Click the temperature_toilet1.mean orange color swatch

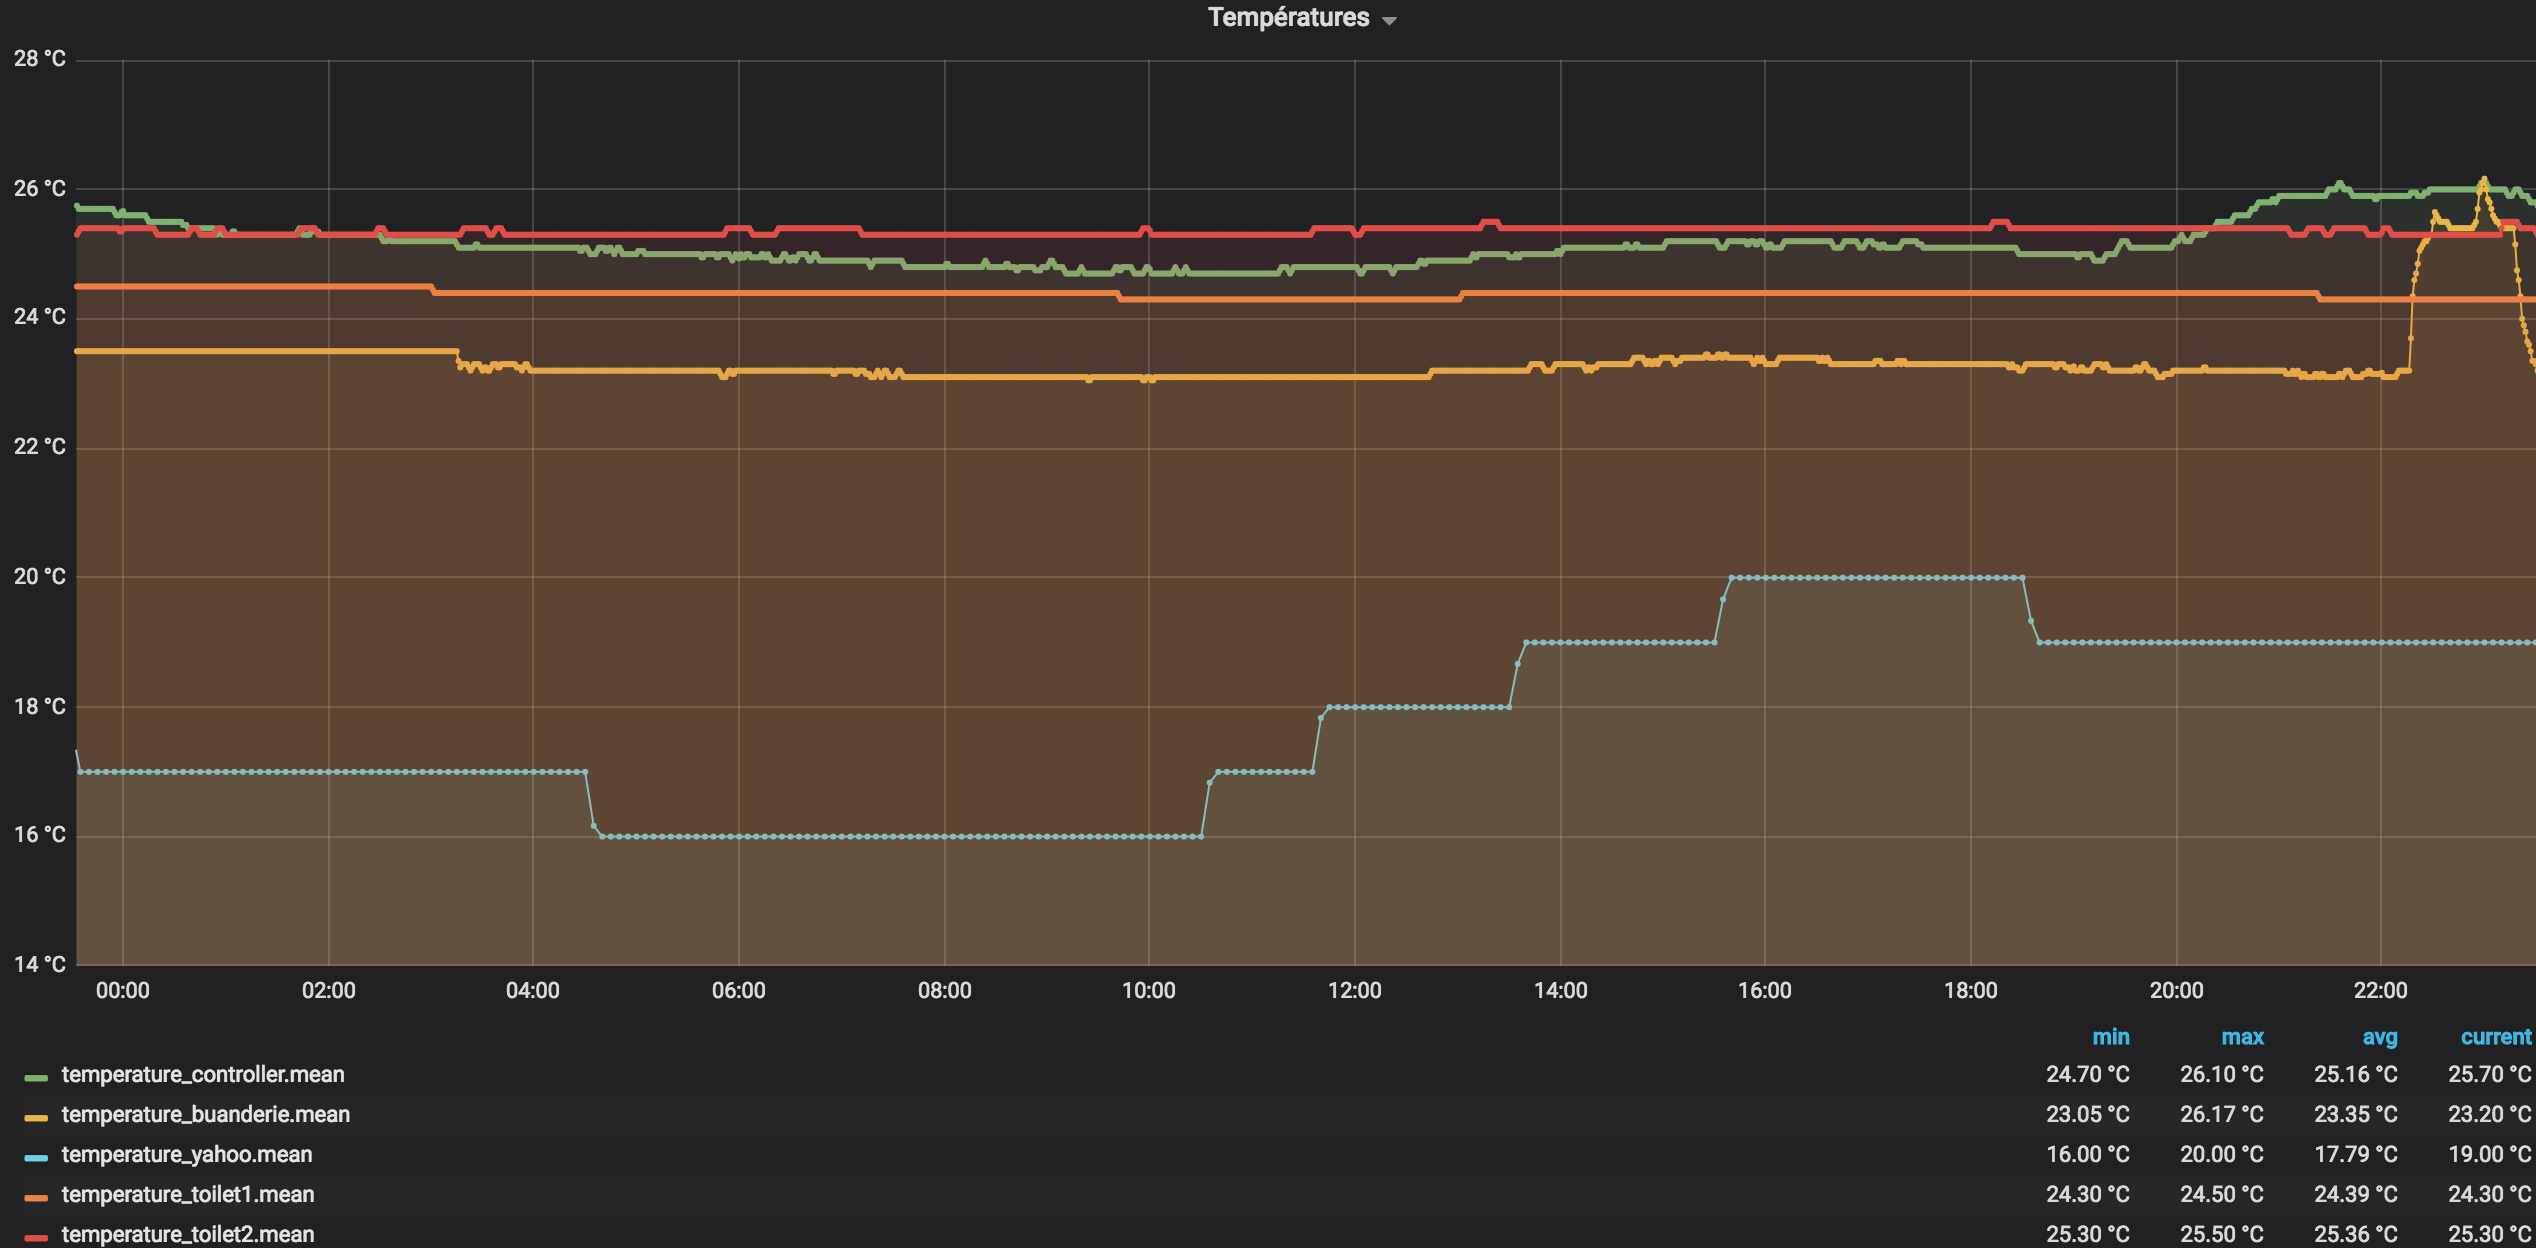[x=36, y=1197]
